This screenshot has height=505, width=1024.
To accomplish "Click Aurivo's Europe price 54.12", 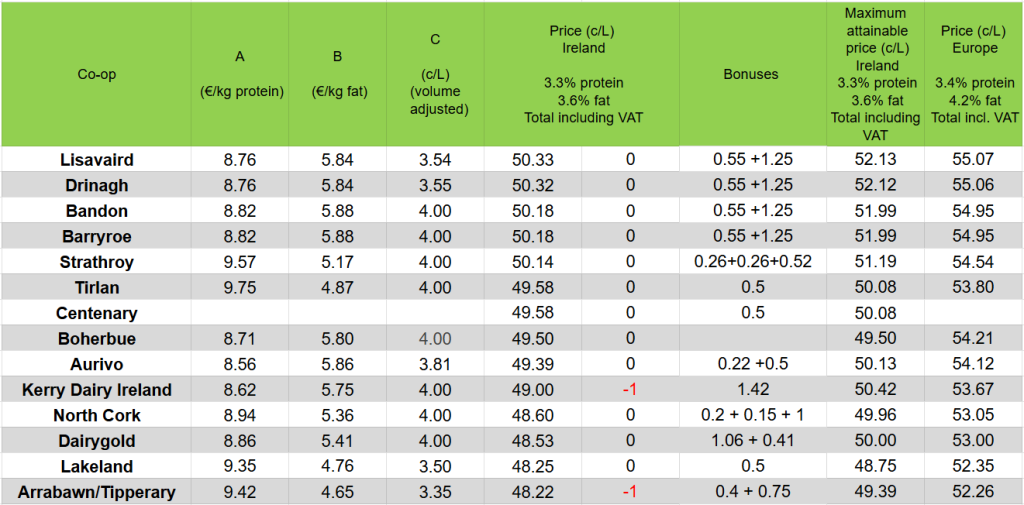I will [974, 364].
